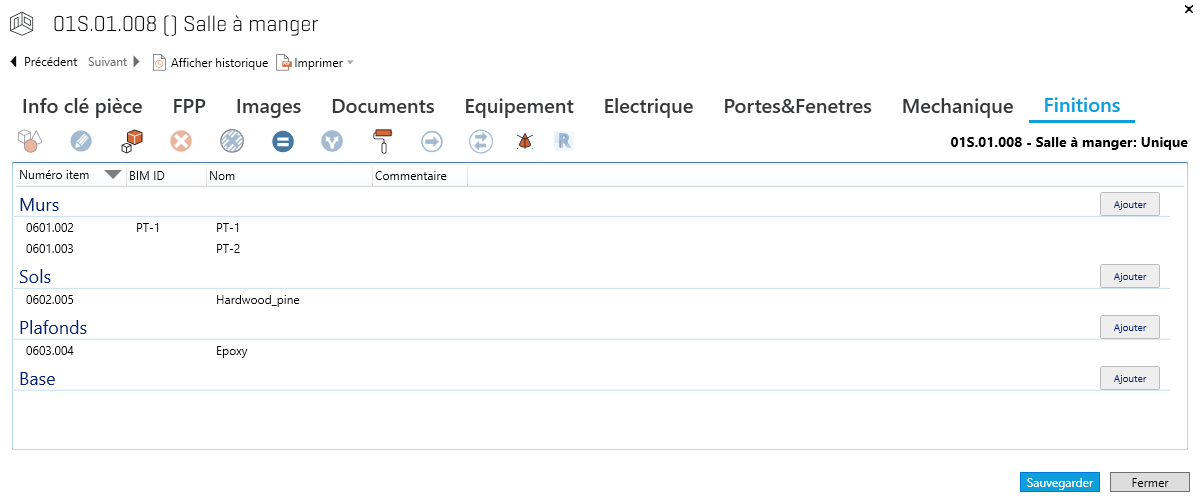
Task: Click the Epoxy name cell
Action: click(x=232, y=351)
